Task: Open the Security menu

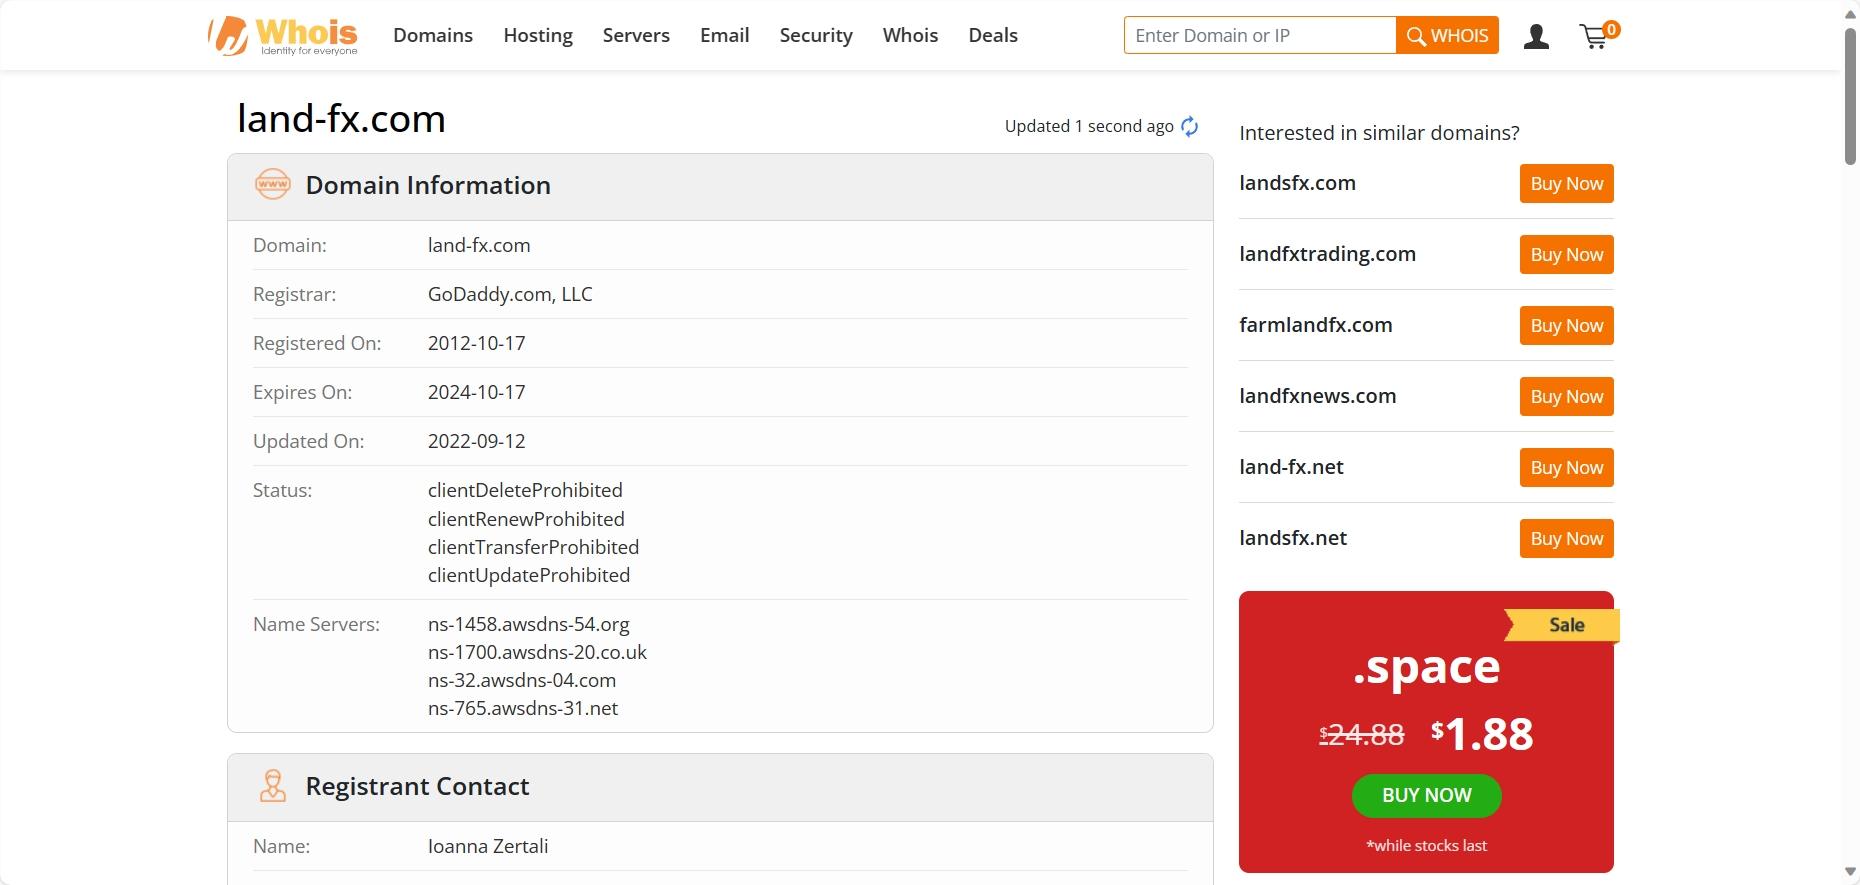Action: [x=816, y=35]
